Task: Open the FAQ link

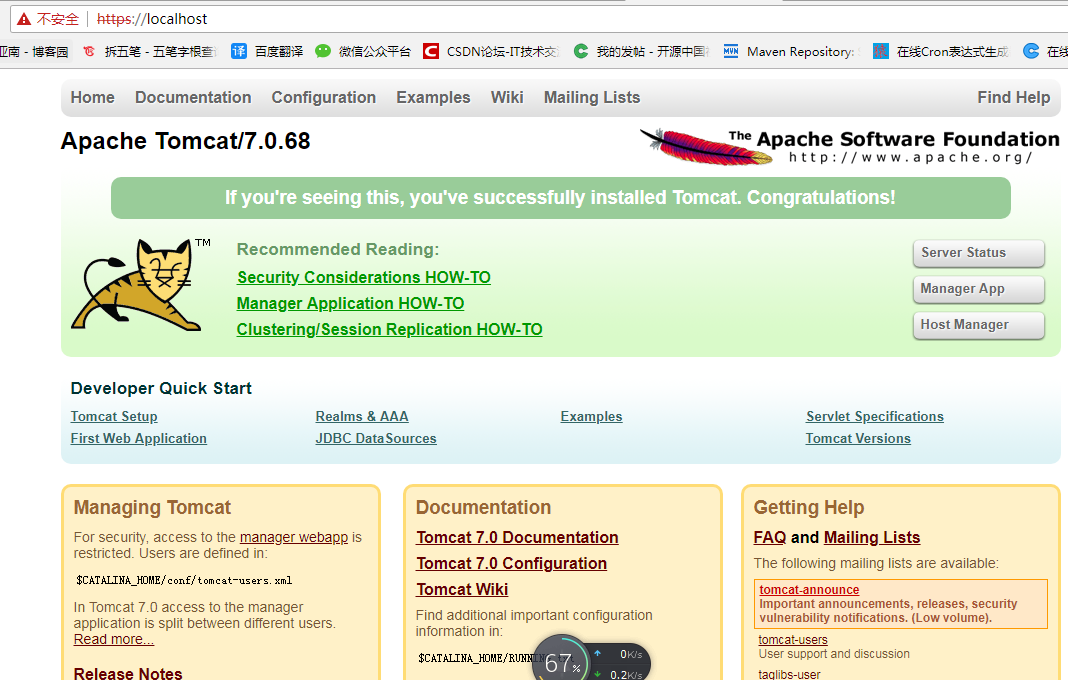Action: click(x=770, y=538)
